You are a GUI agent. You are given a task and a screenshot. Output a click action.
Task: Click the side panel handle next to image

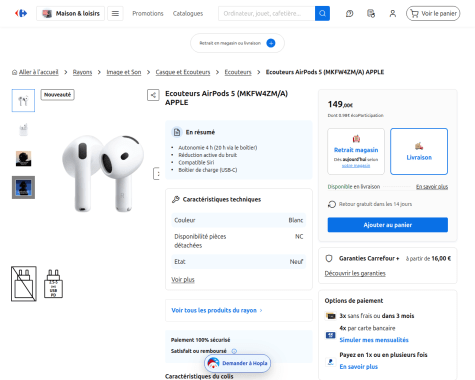pos(156,174)
